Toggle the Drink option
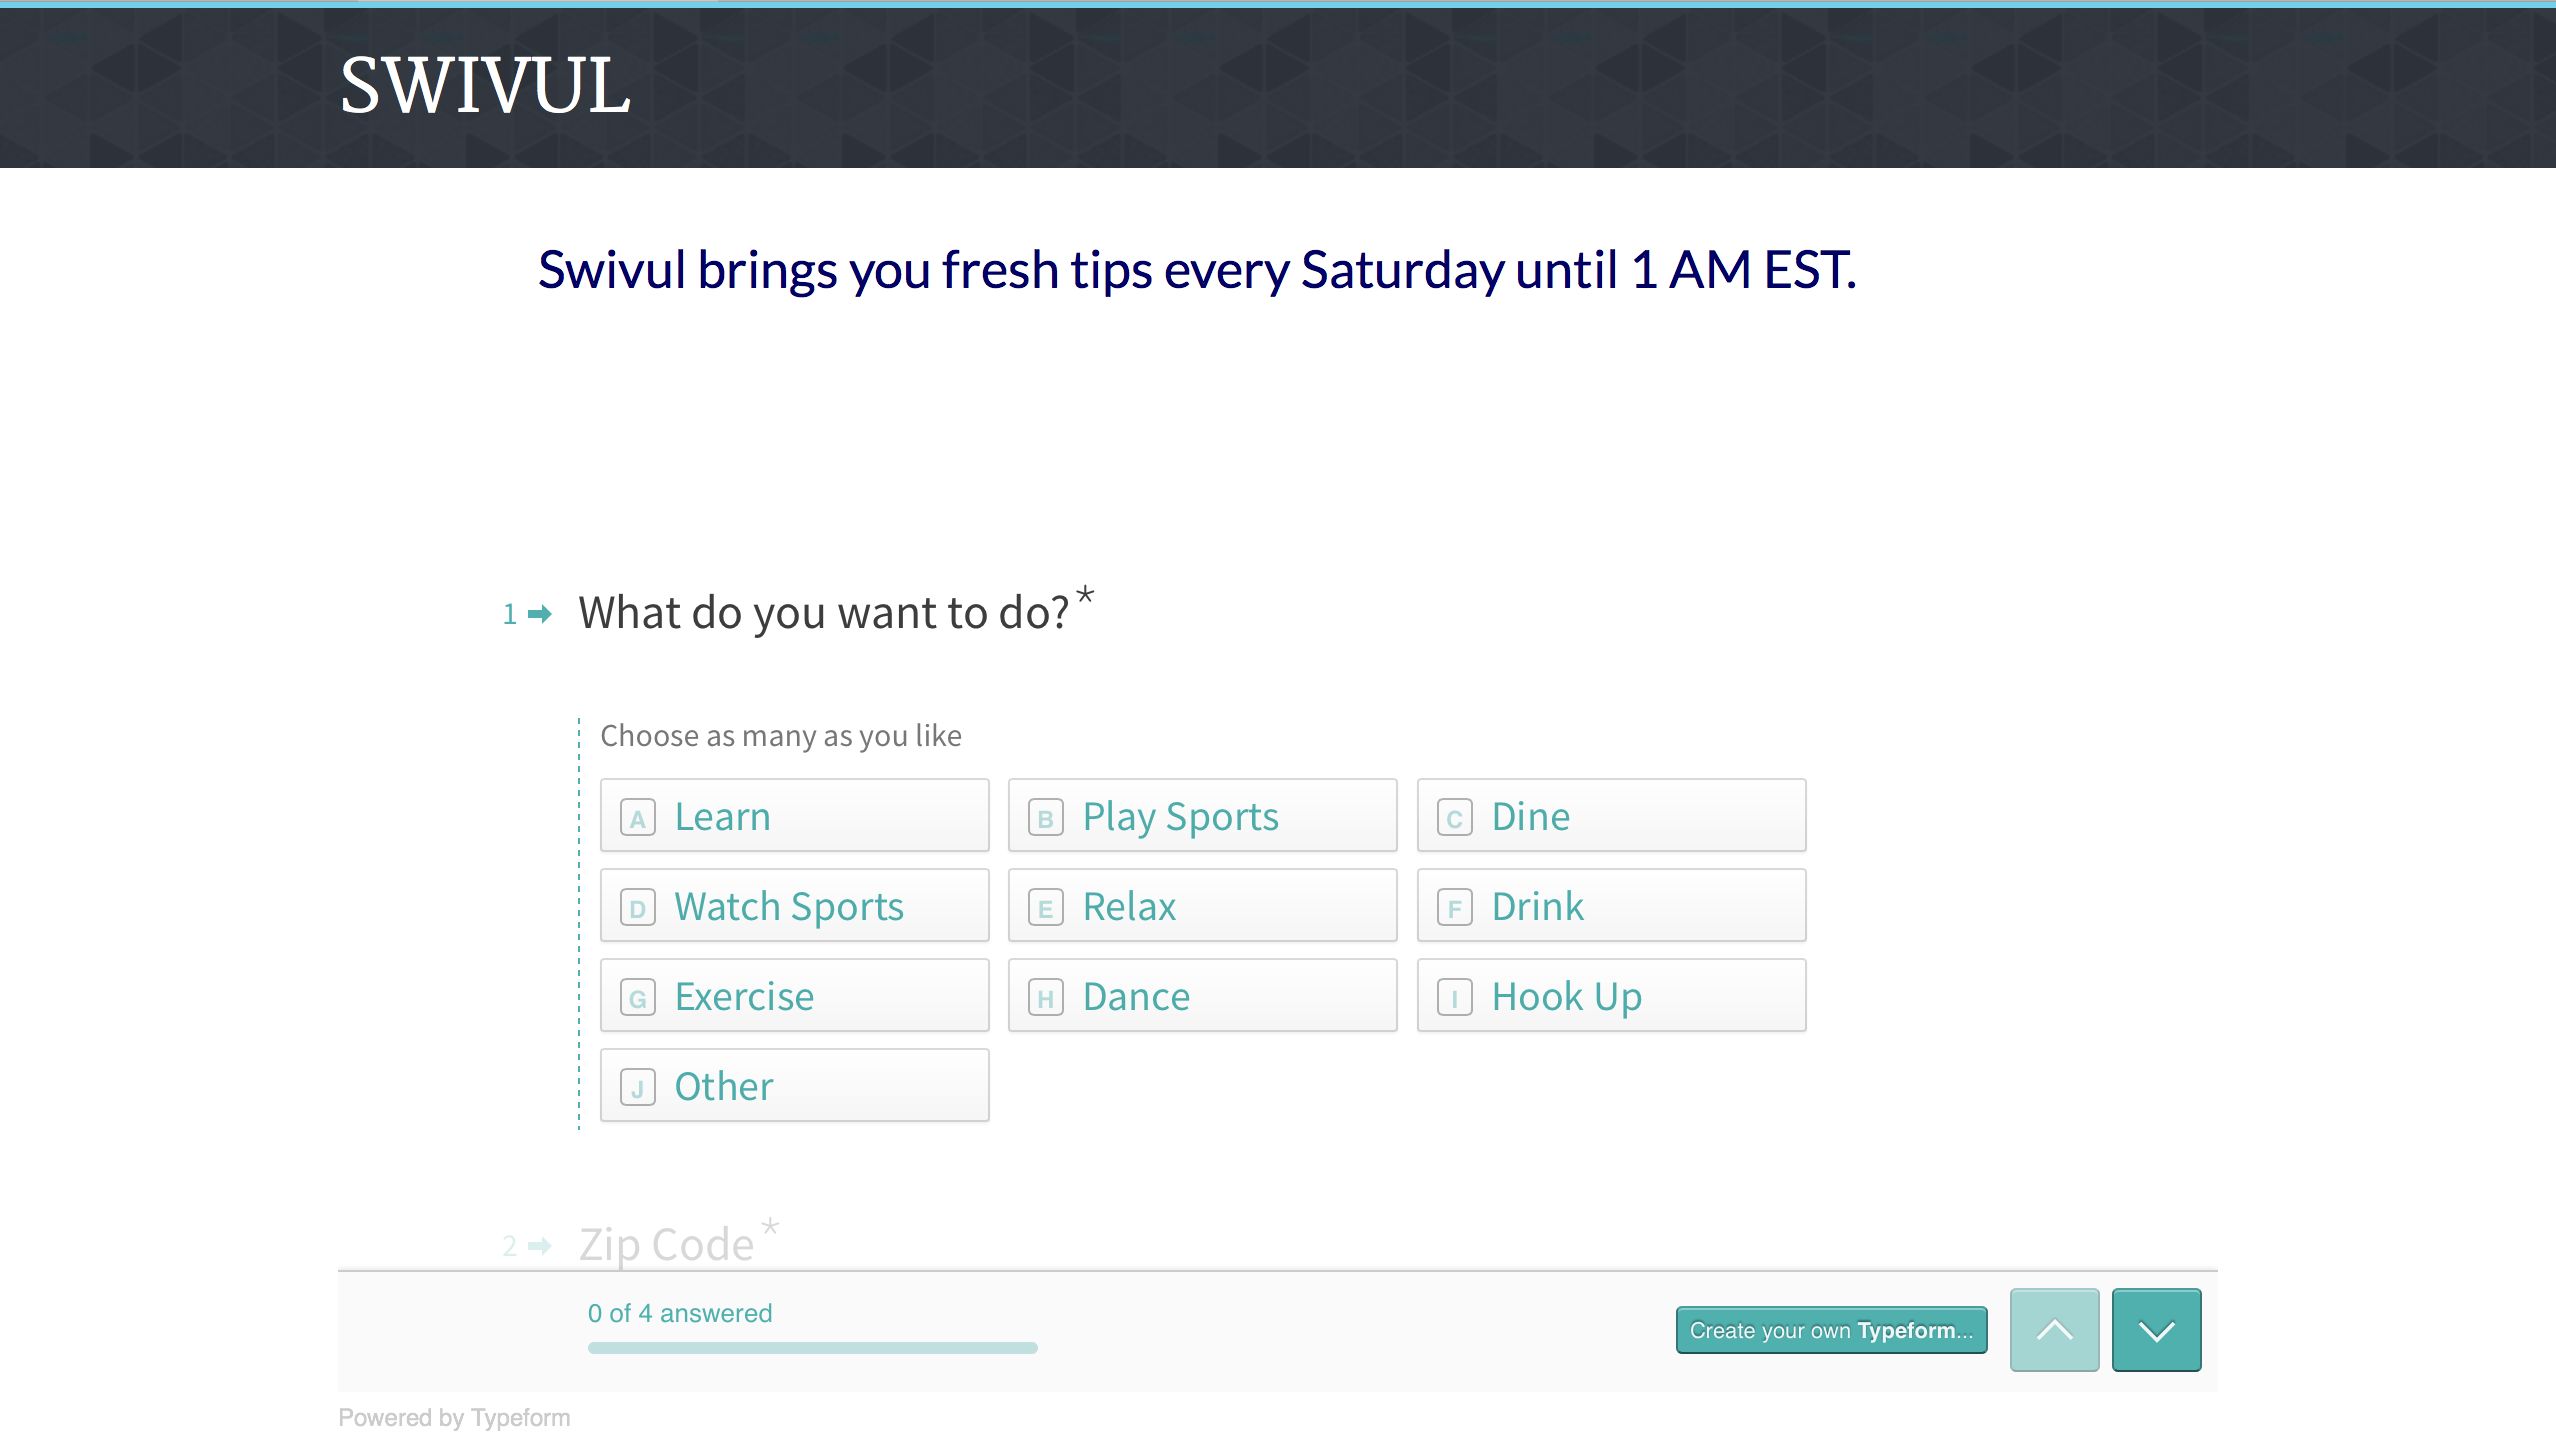The height and width of the screenshot is (1454, 2556). pyautogui.click(x=1611, y=906)
